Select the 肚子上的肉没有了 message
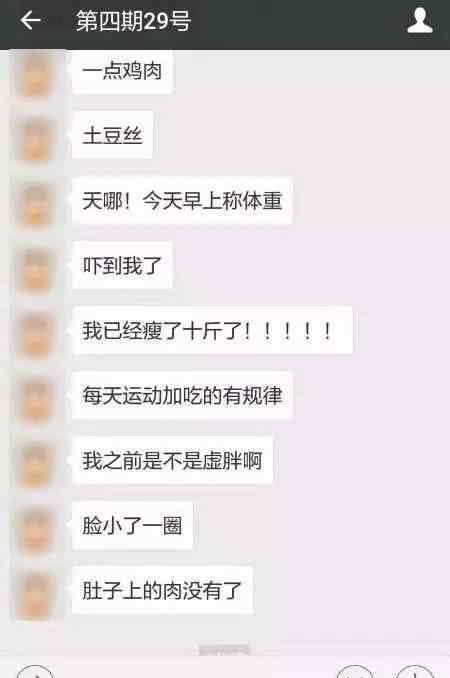This screenshot has height=678, width=450. click(x=162, y=590)
